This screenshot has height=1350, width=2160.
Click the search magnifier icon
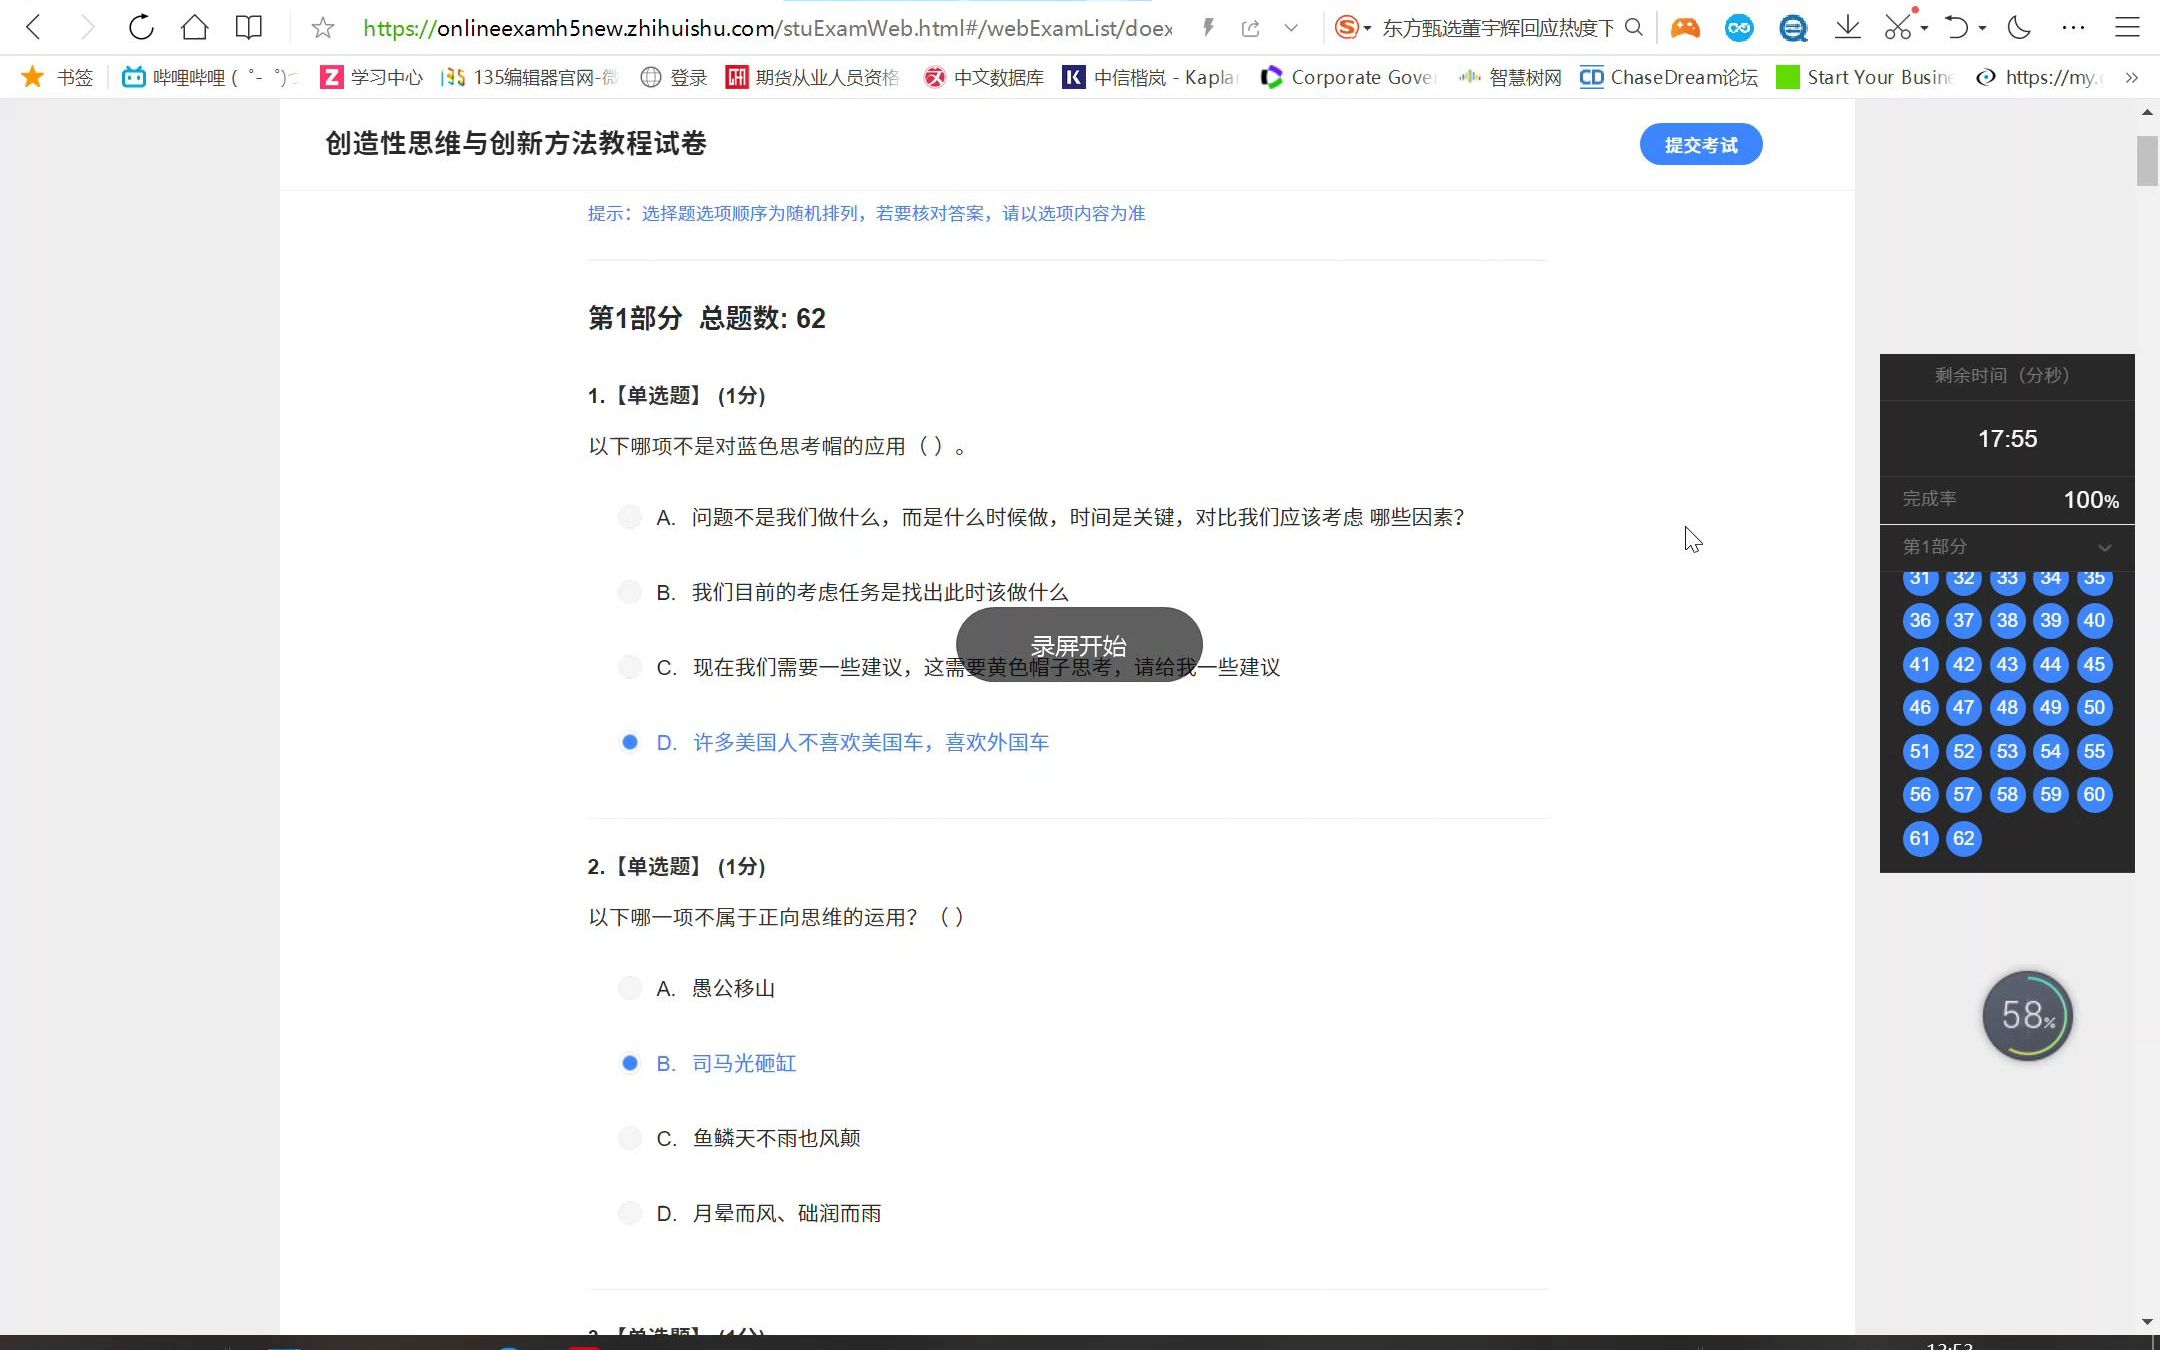pos(1634,27)
